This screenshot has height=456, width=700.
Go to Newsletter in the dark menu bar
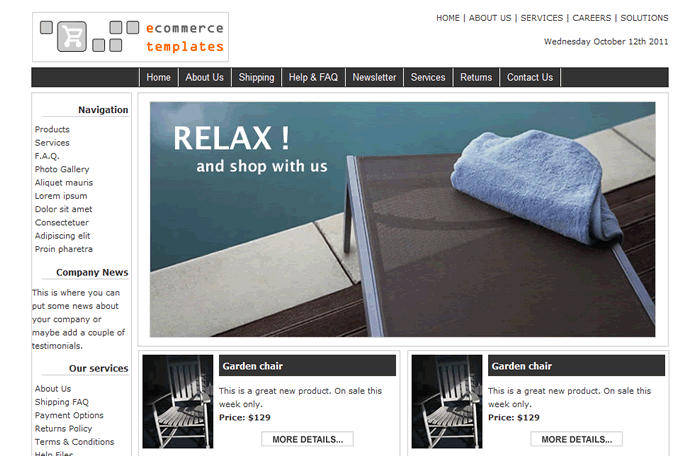[374, 77]
